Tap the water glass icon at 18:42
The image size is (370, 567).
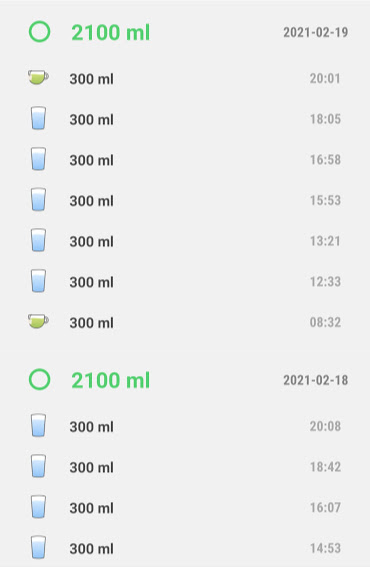click(x=38, y=466)
